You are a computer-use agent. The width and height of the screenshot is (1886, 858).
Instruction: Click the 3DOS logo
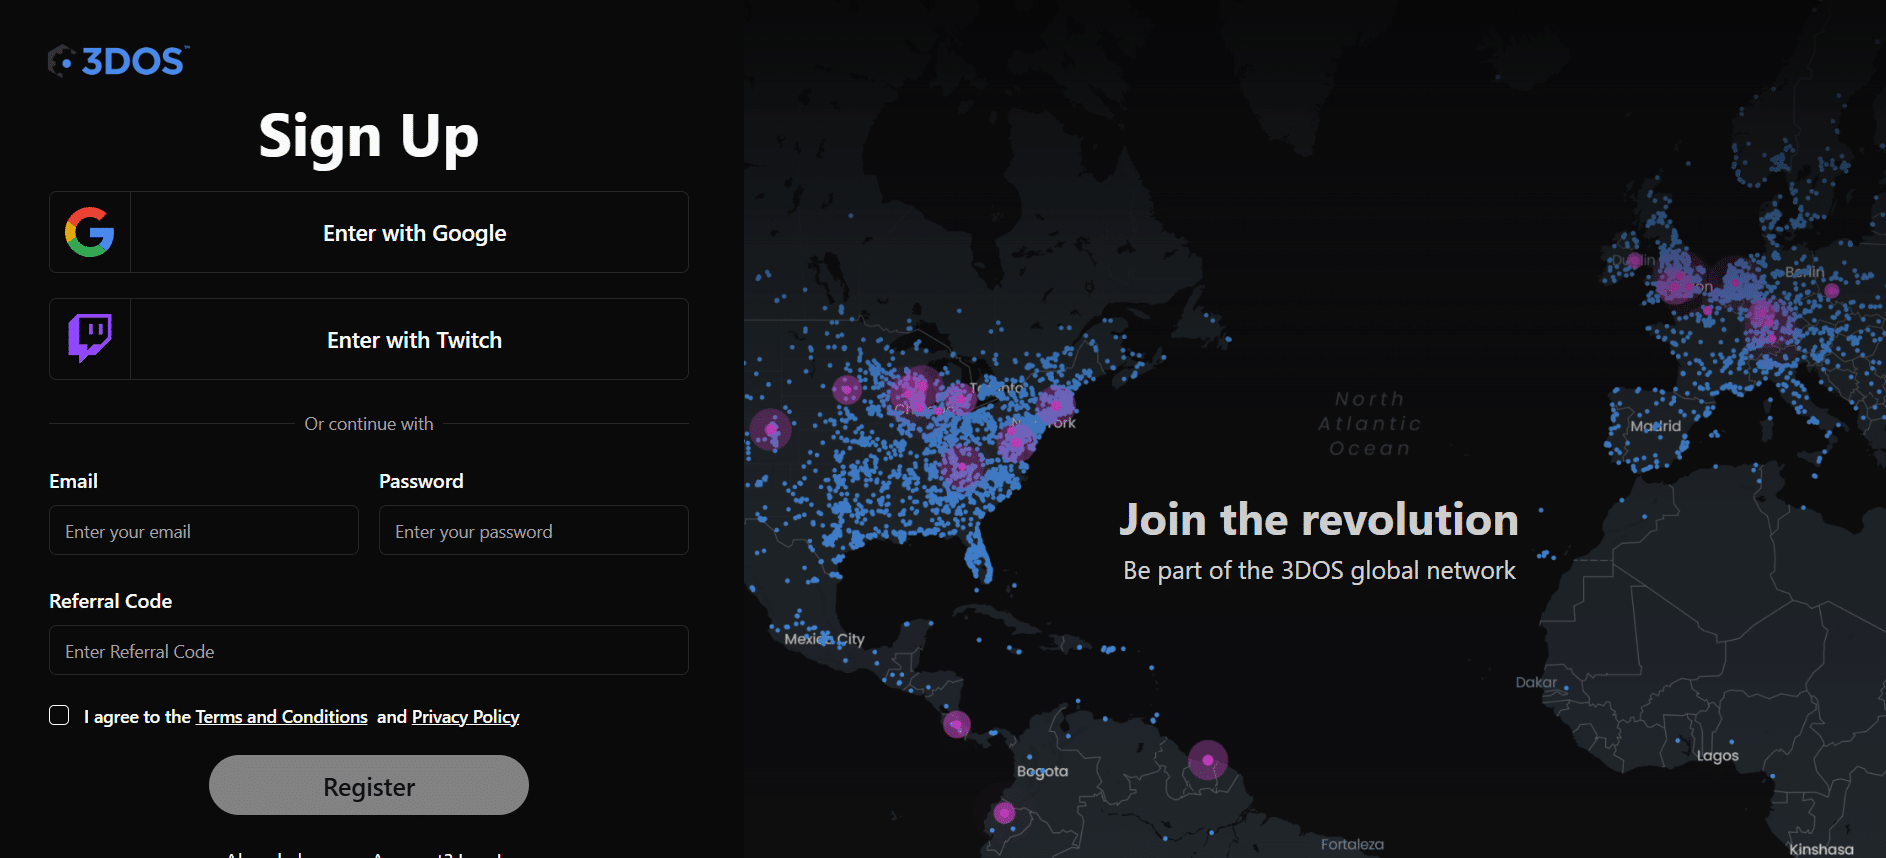coord(119,61)
